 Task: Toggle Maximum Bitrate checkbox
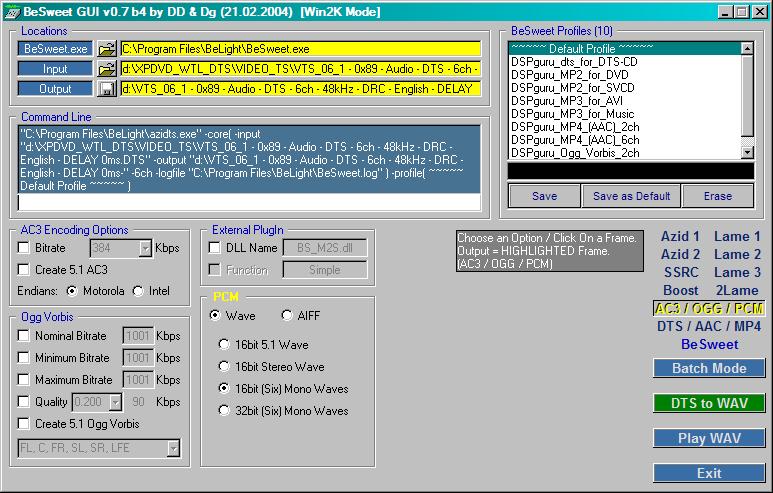23,380
